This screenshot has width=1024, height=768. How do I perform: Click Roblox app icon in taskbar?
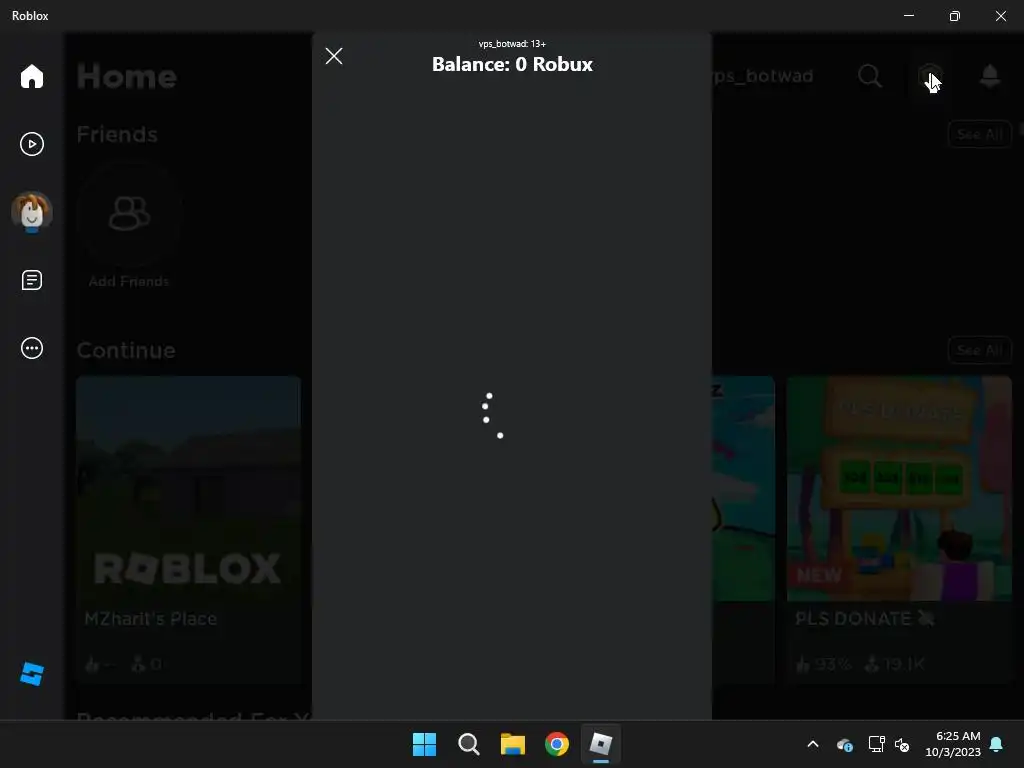[601, 744]
